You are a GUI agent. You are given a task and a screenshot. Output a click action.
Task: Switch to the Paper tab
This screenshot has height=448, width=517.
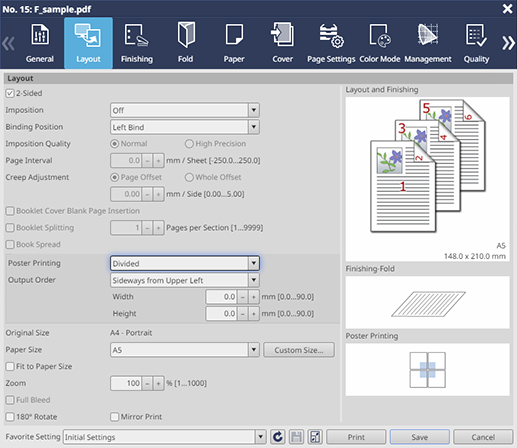234,43
